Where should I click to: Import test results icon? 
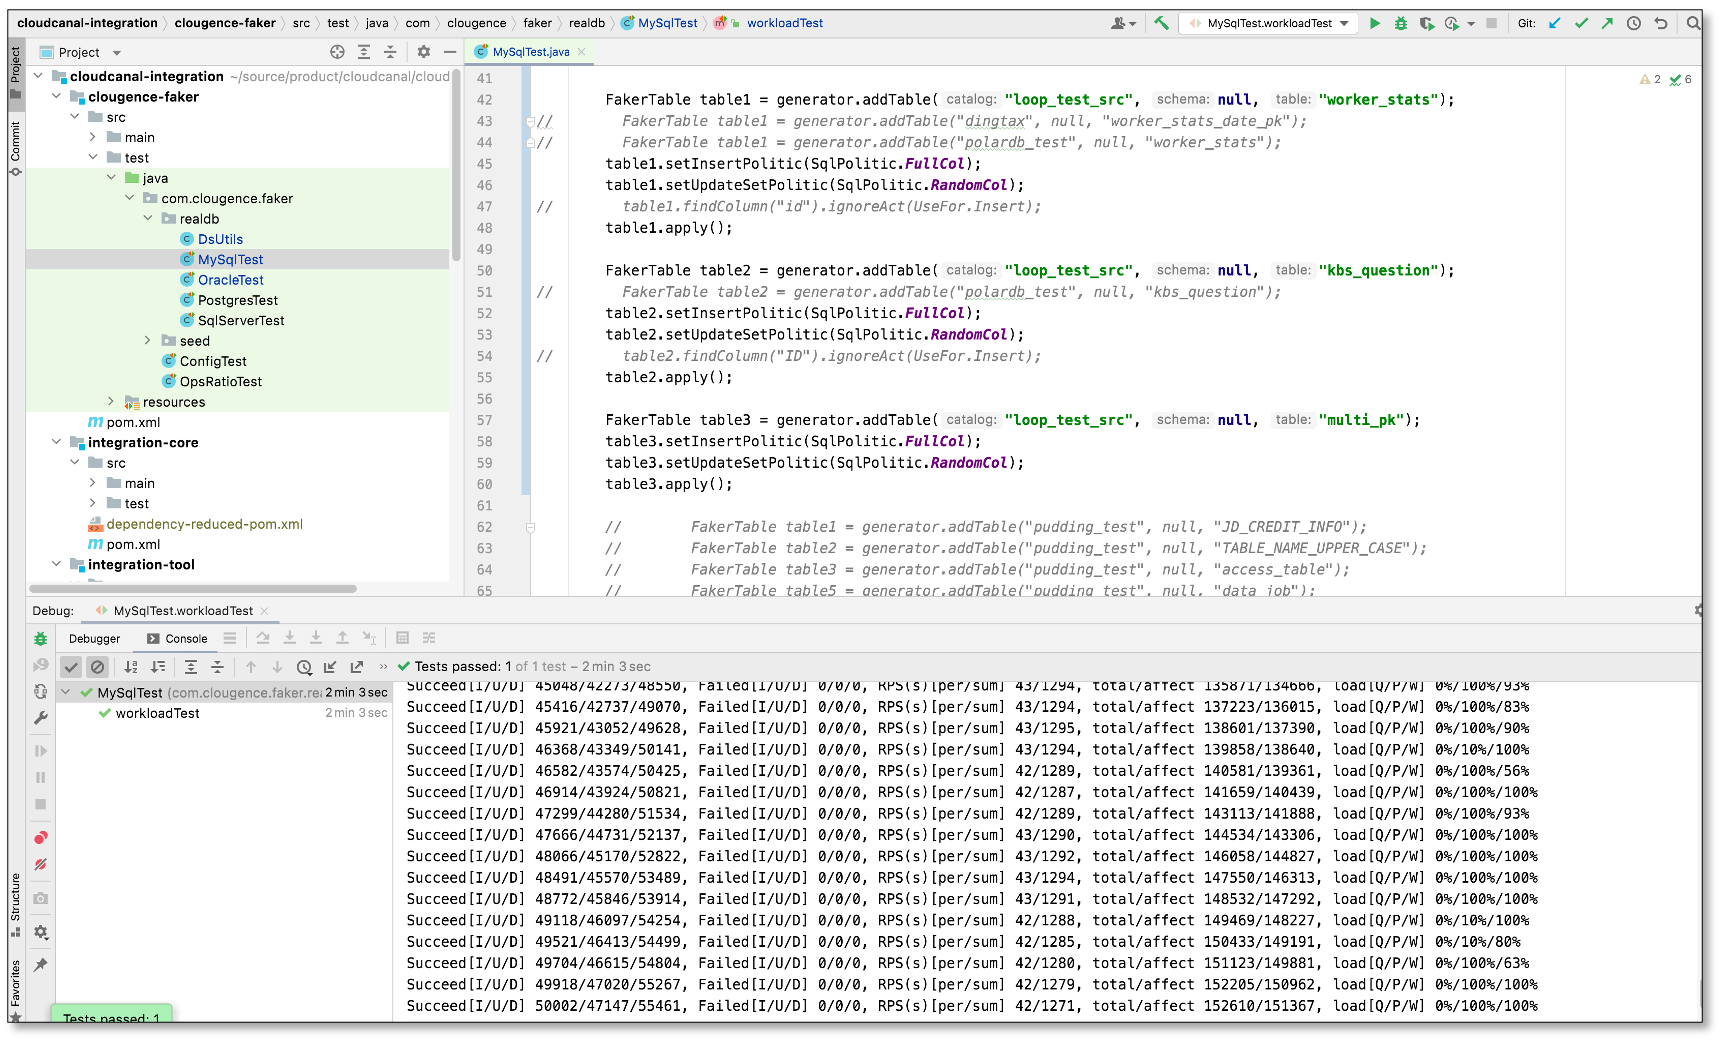[x=330, y=667]
